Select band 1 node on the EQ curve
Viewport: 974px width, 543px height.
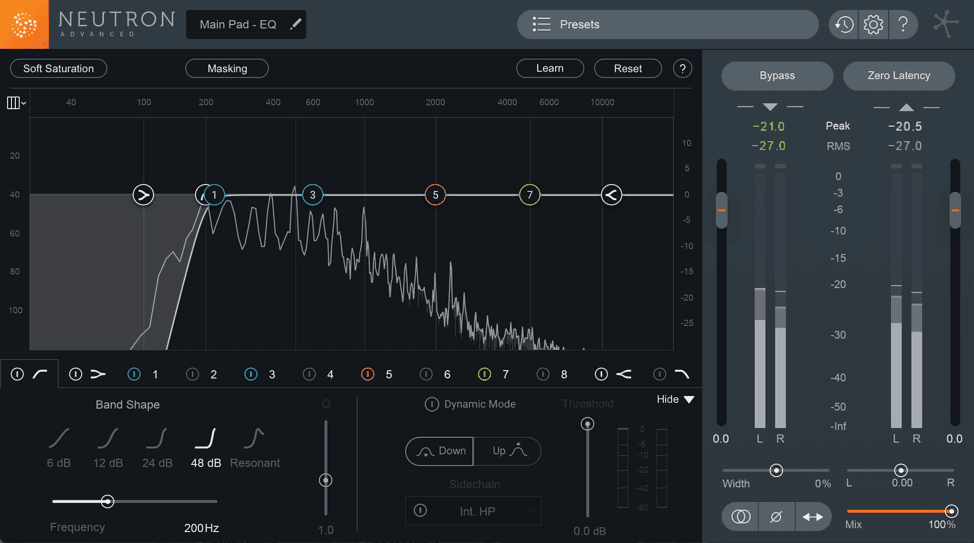tap(214, 195)
